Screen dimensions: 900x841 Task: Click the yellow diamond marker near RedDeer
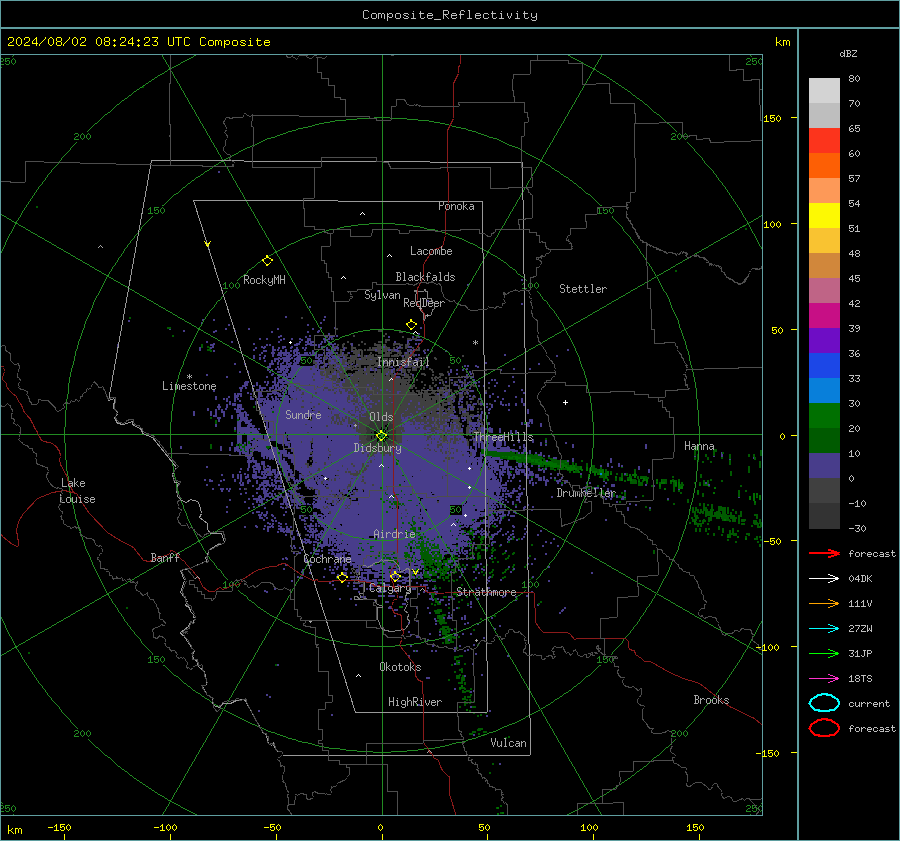(412, 325)
